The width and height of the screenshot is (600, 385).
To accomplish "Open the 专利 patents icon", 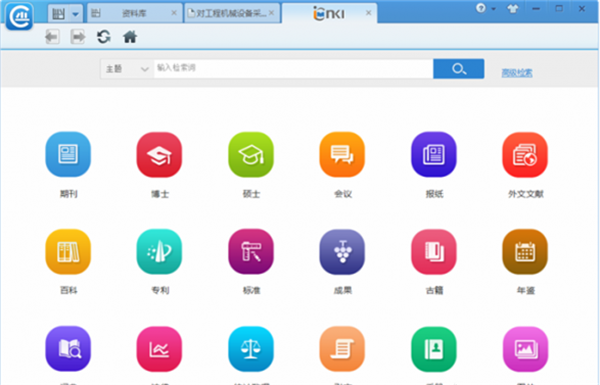I will click(159, 252).
